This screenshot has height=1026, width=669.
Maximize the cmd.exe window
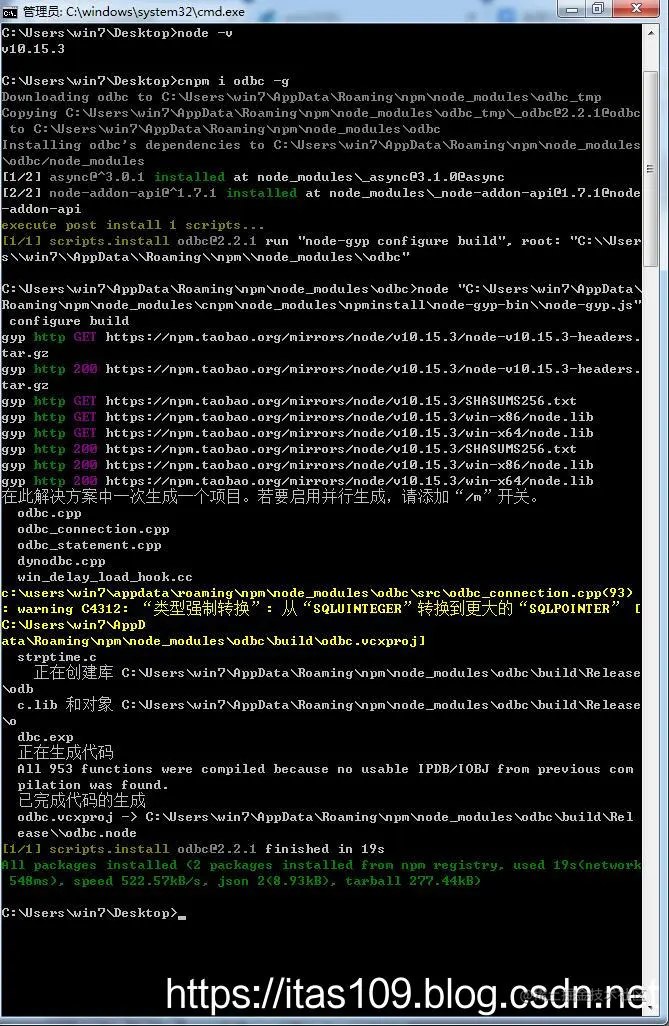point(598,9)
